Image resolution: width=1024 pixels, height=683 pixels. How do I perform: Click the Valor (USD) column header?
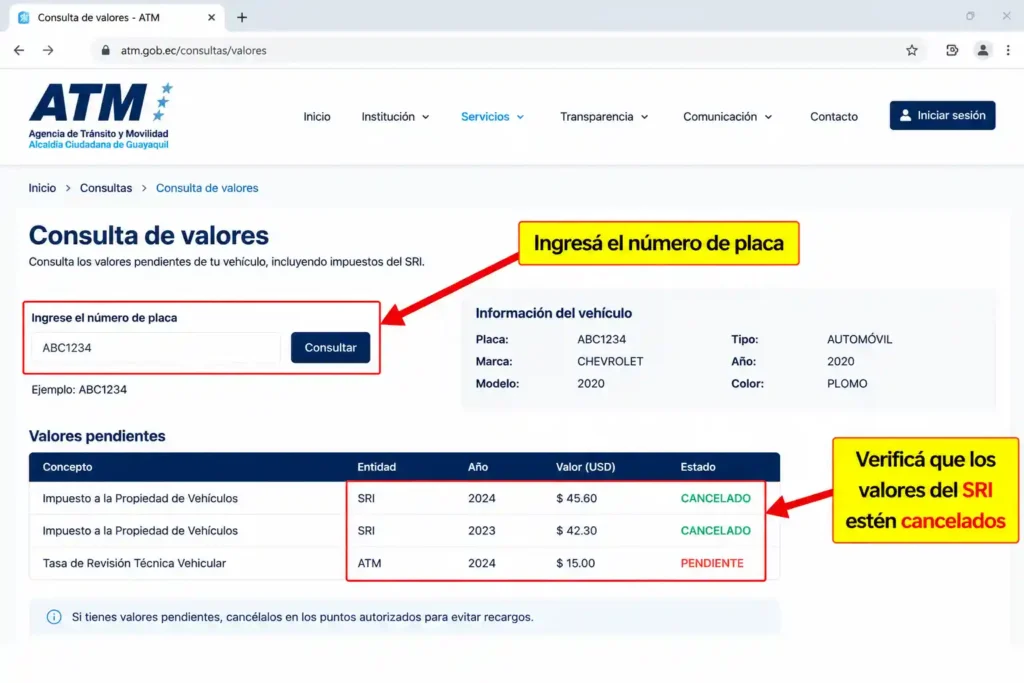(586, 467)
